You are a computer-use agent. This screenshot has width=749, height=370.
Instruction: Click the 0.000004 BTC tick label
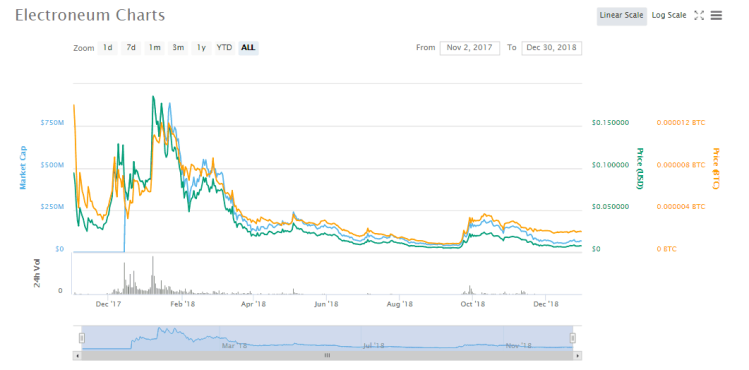[x=681, y=207]
